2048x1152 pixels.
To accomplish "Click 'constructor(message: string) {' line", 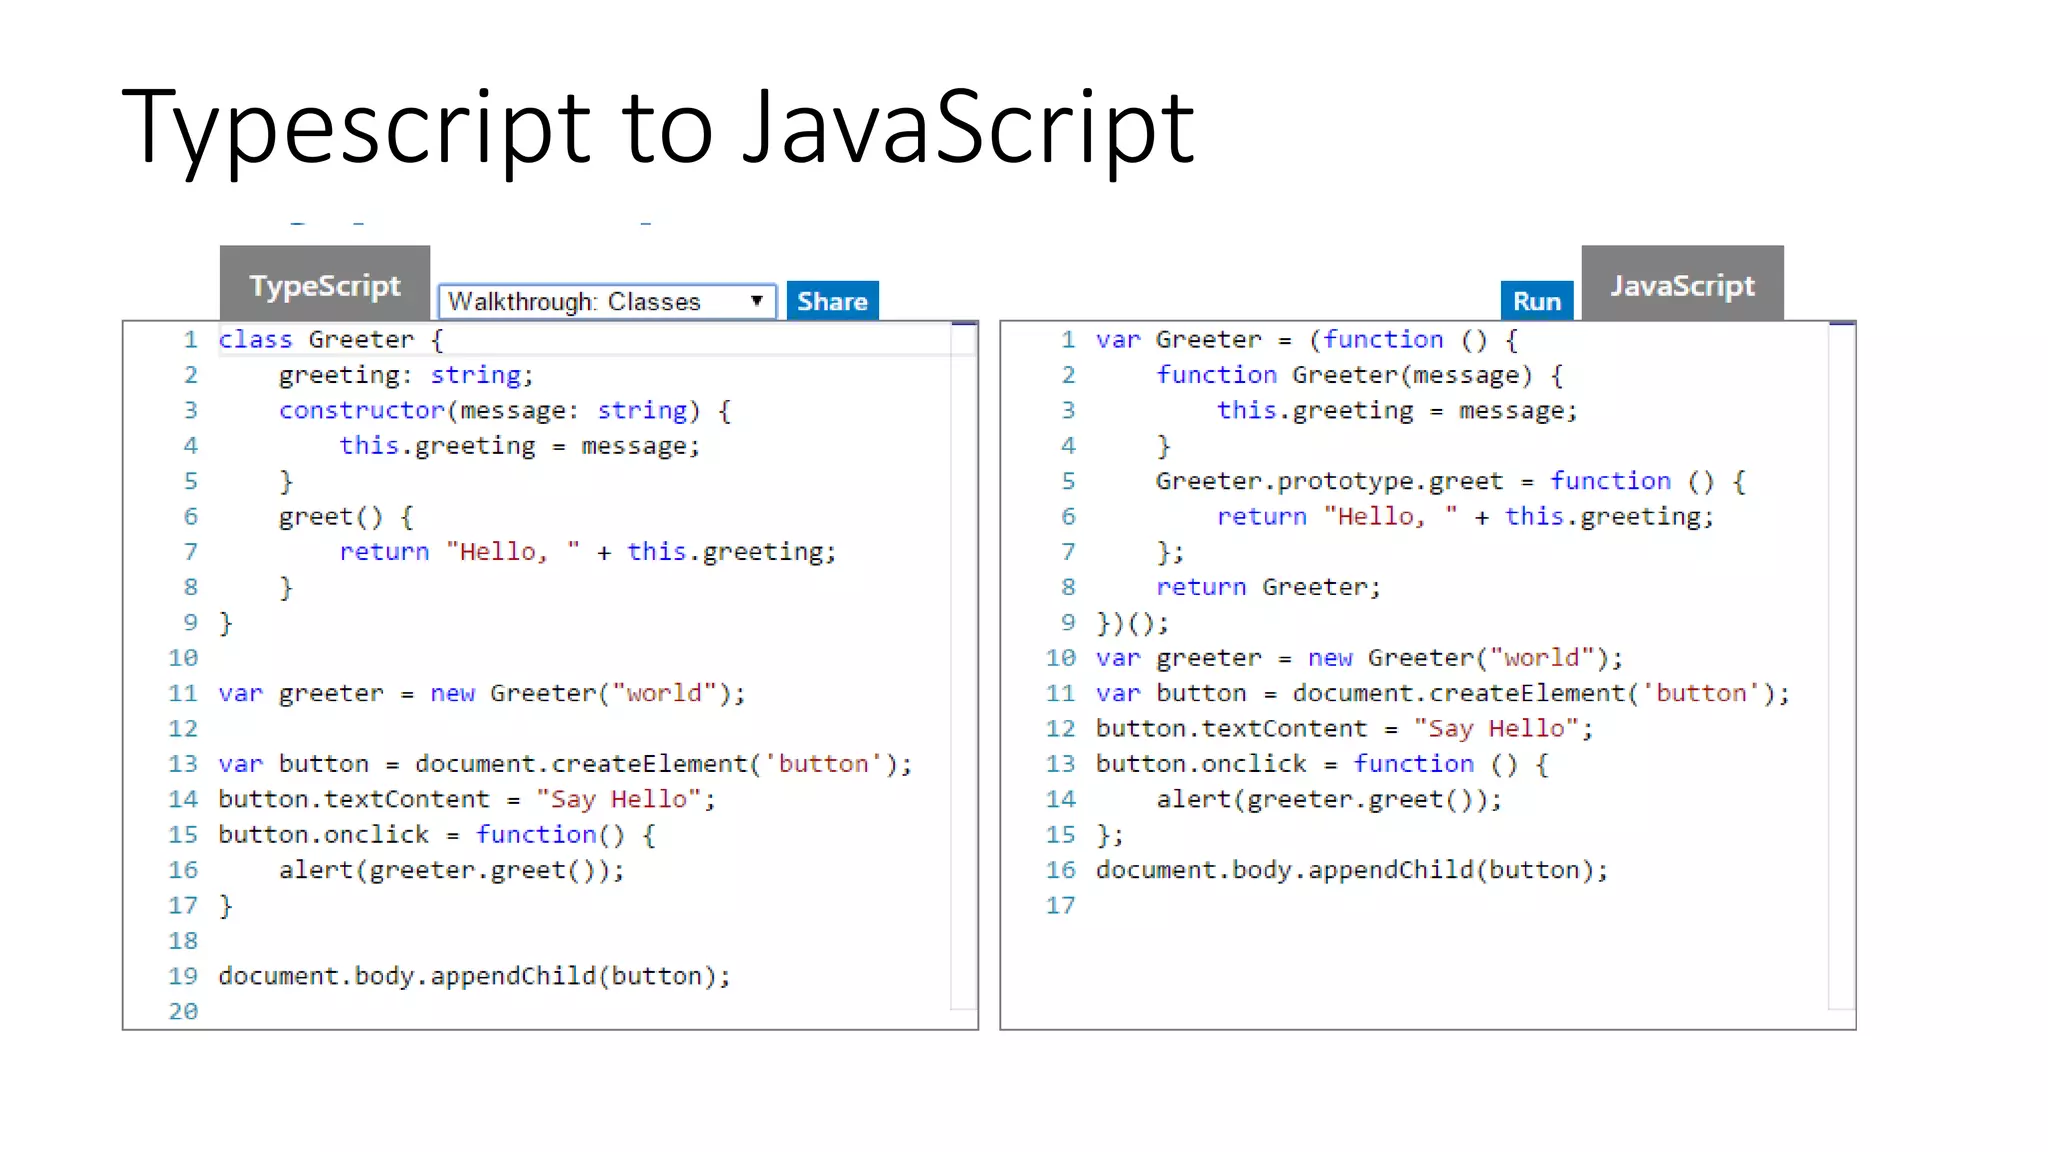I will (x=505, y=411).
